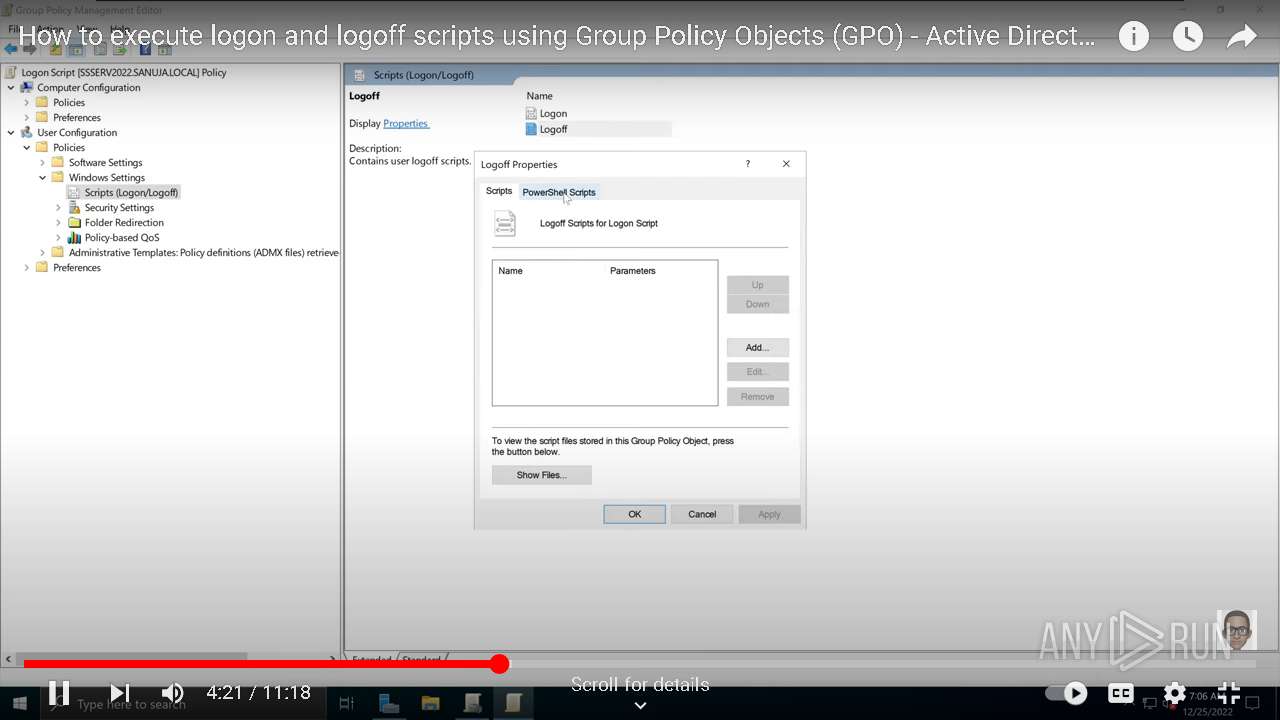This screenshot has width=1280, height=720.
Task: Mute the video volume
Action: pos(173,692)
